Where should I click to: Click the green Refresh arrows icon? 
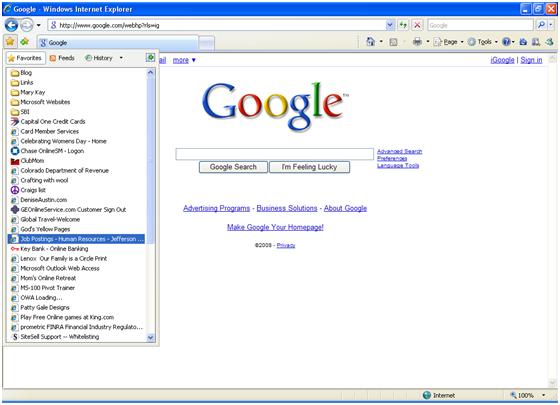click(403, 25)
